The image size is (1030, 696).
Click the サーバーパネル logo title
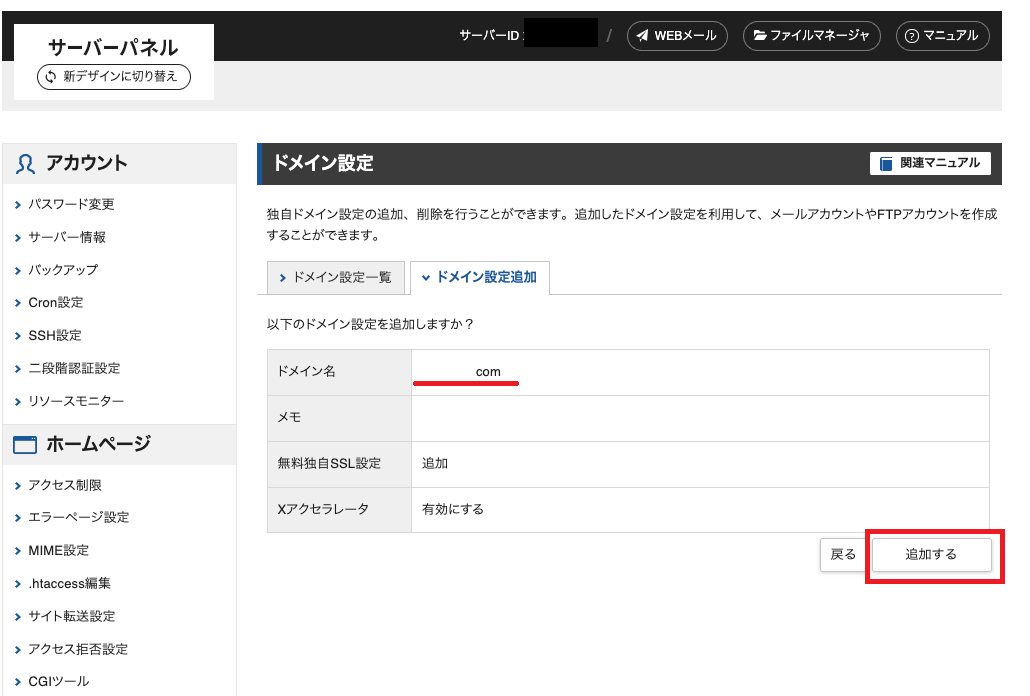pyautogui.click(x=113, y=47)
